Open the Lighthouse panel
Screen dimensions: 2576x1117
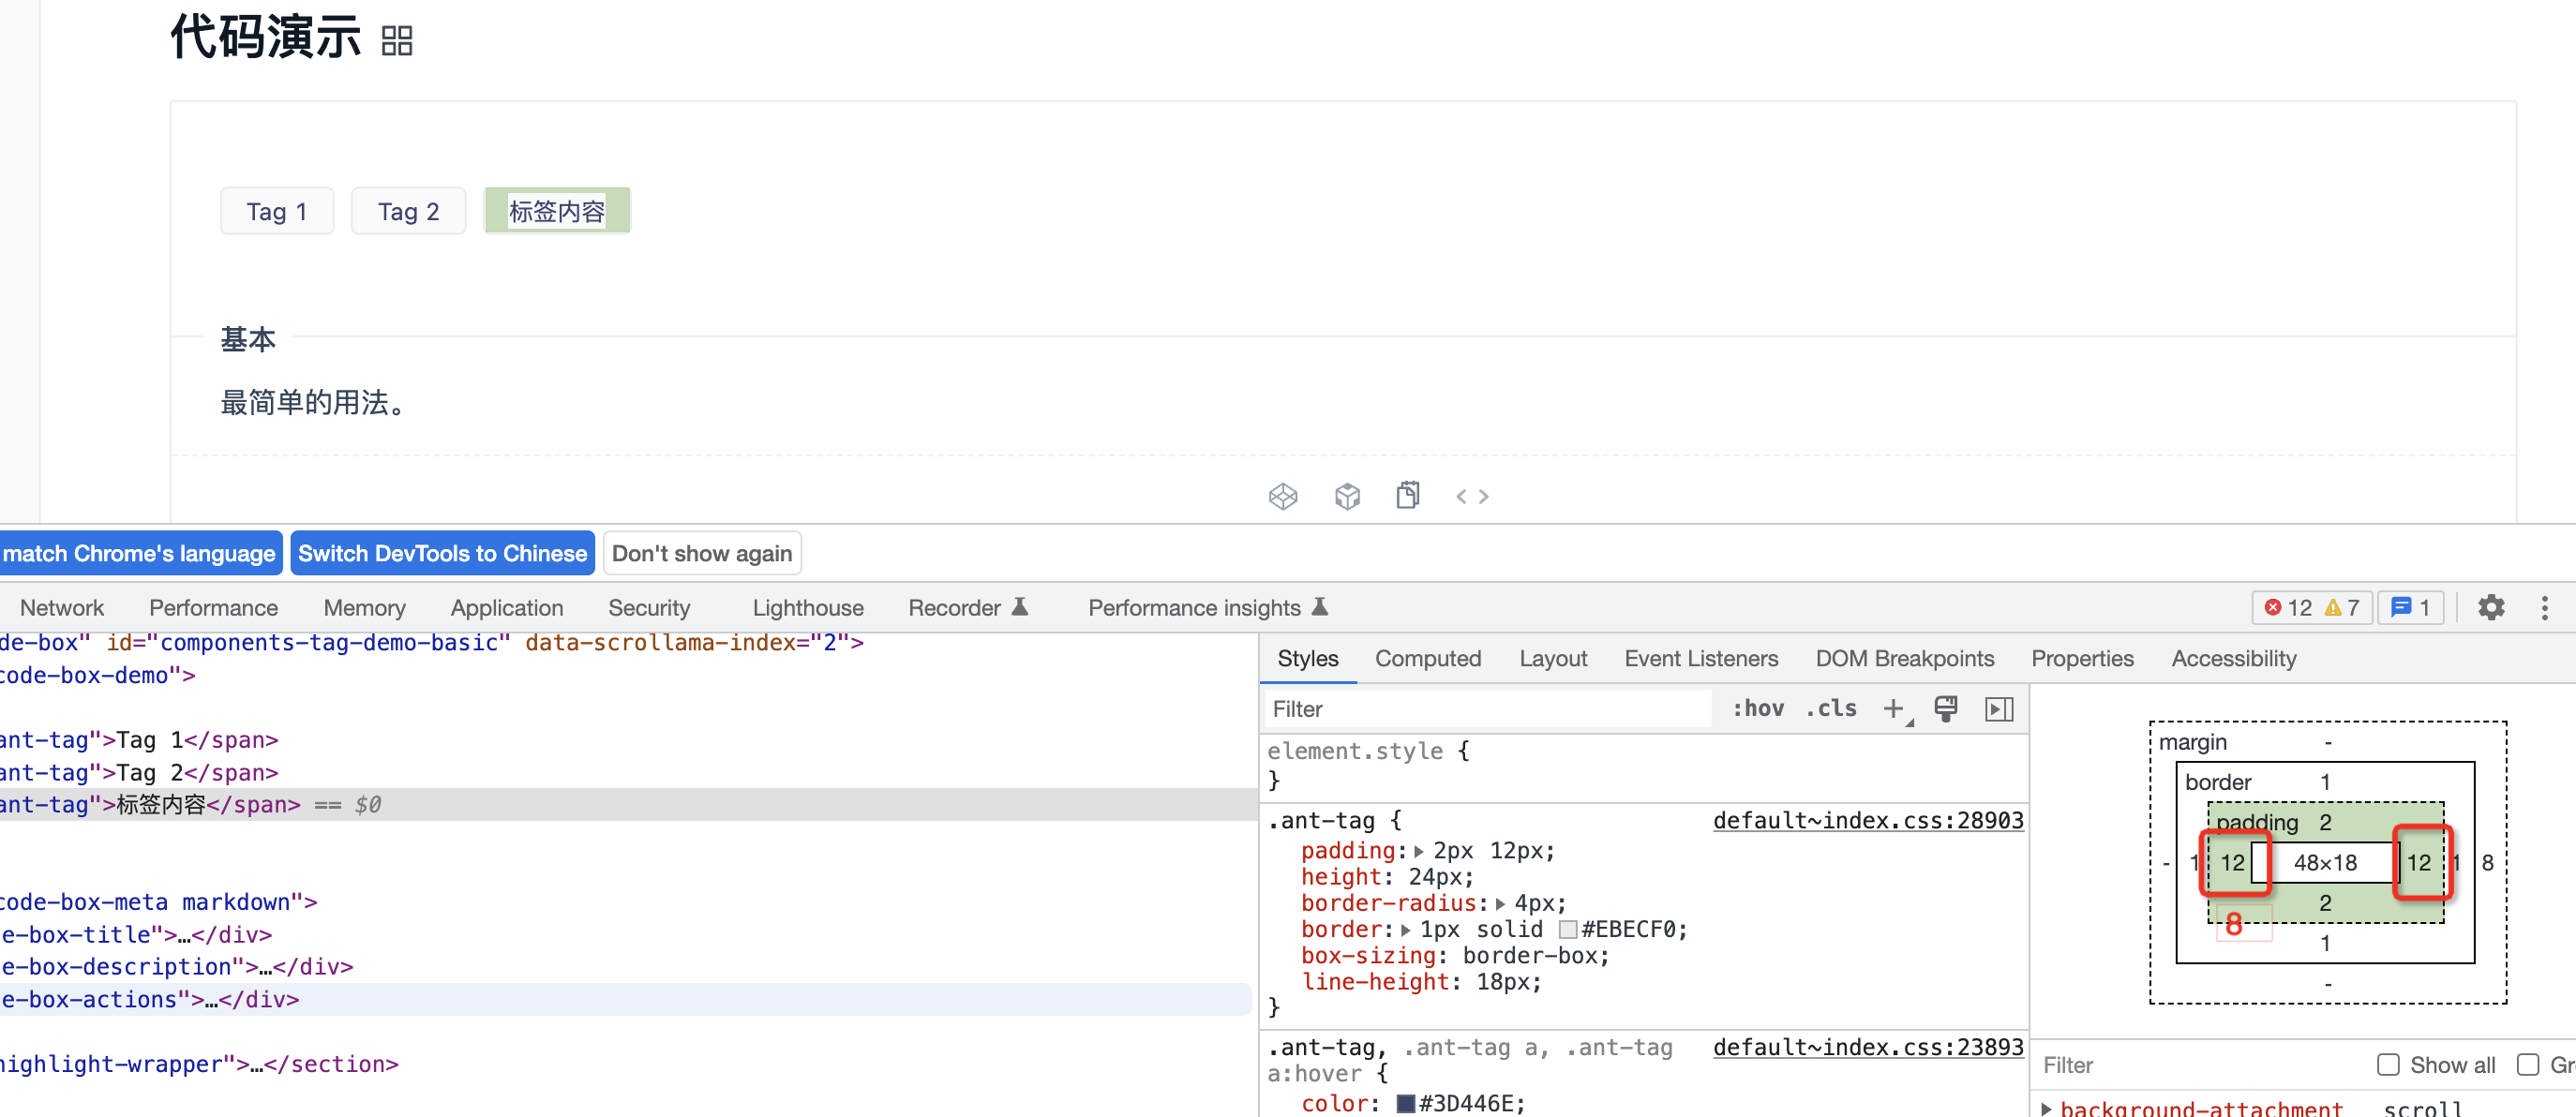click(x=808, y=607)
